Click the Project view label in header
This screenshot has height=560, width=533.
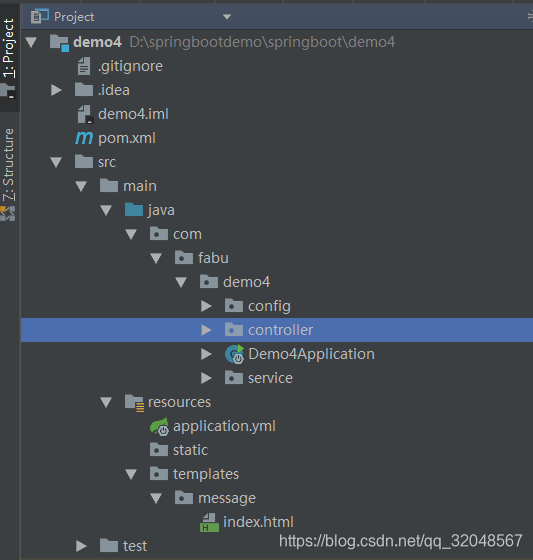74,17
